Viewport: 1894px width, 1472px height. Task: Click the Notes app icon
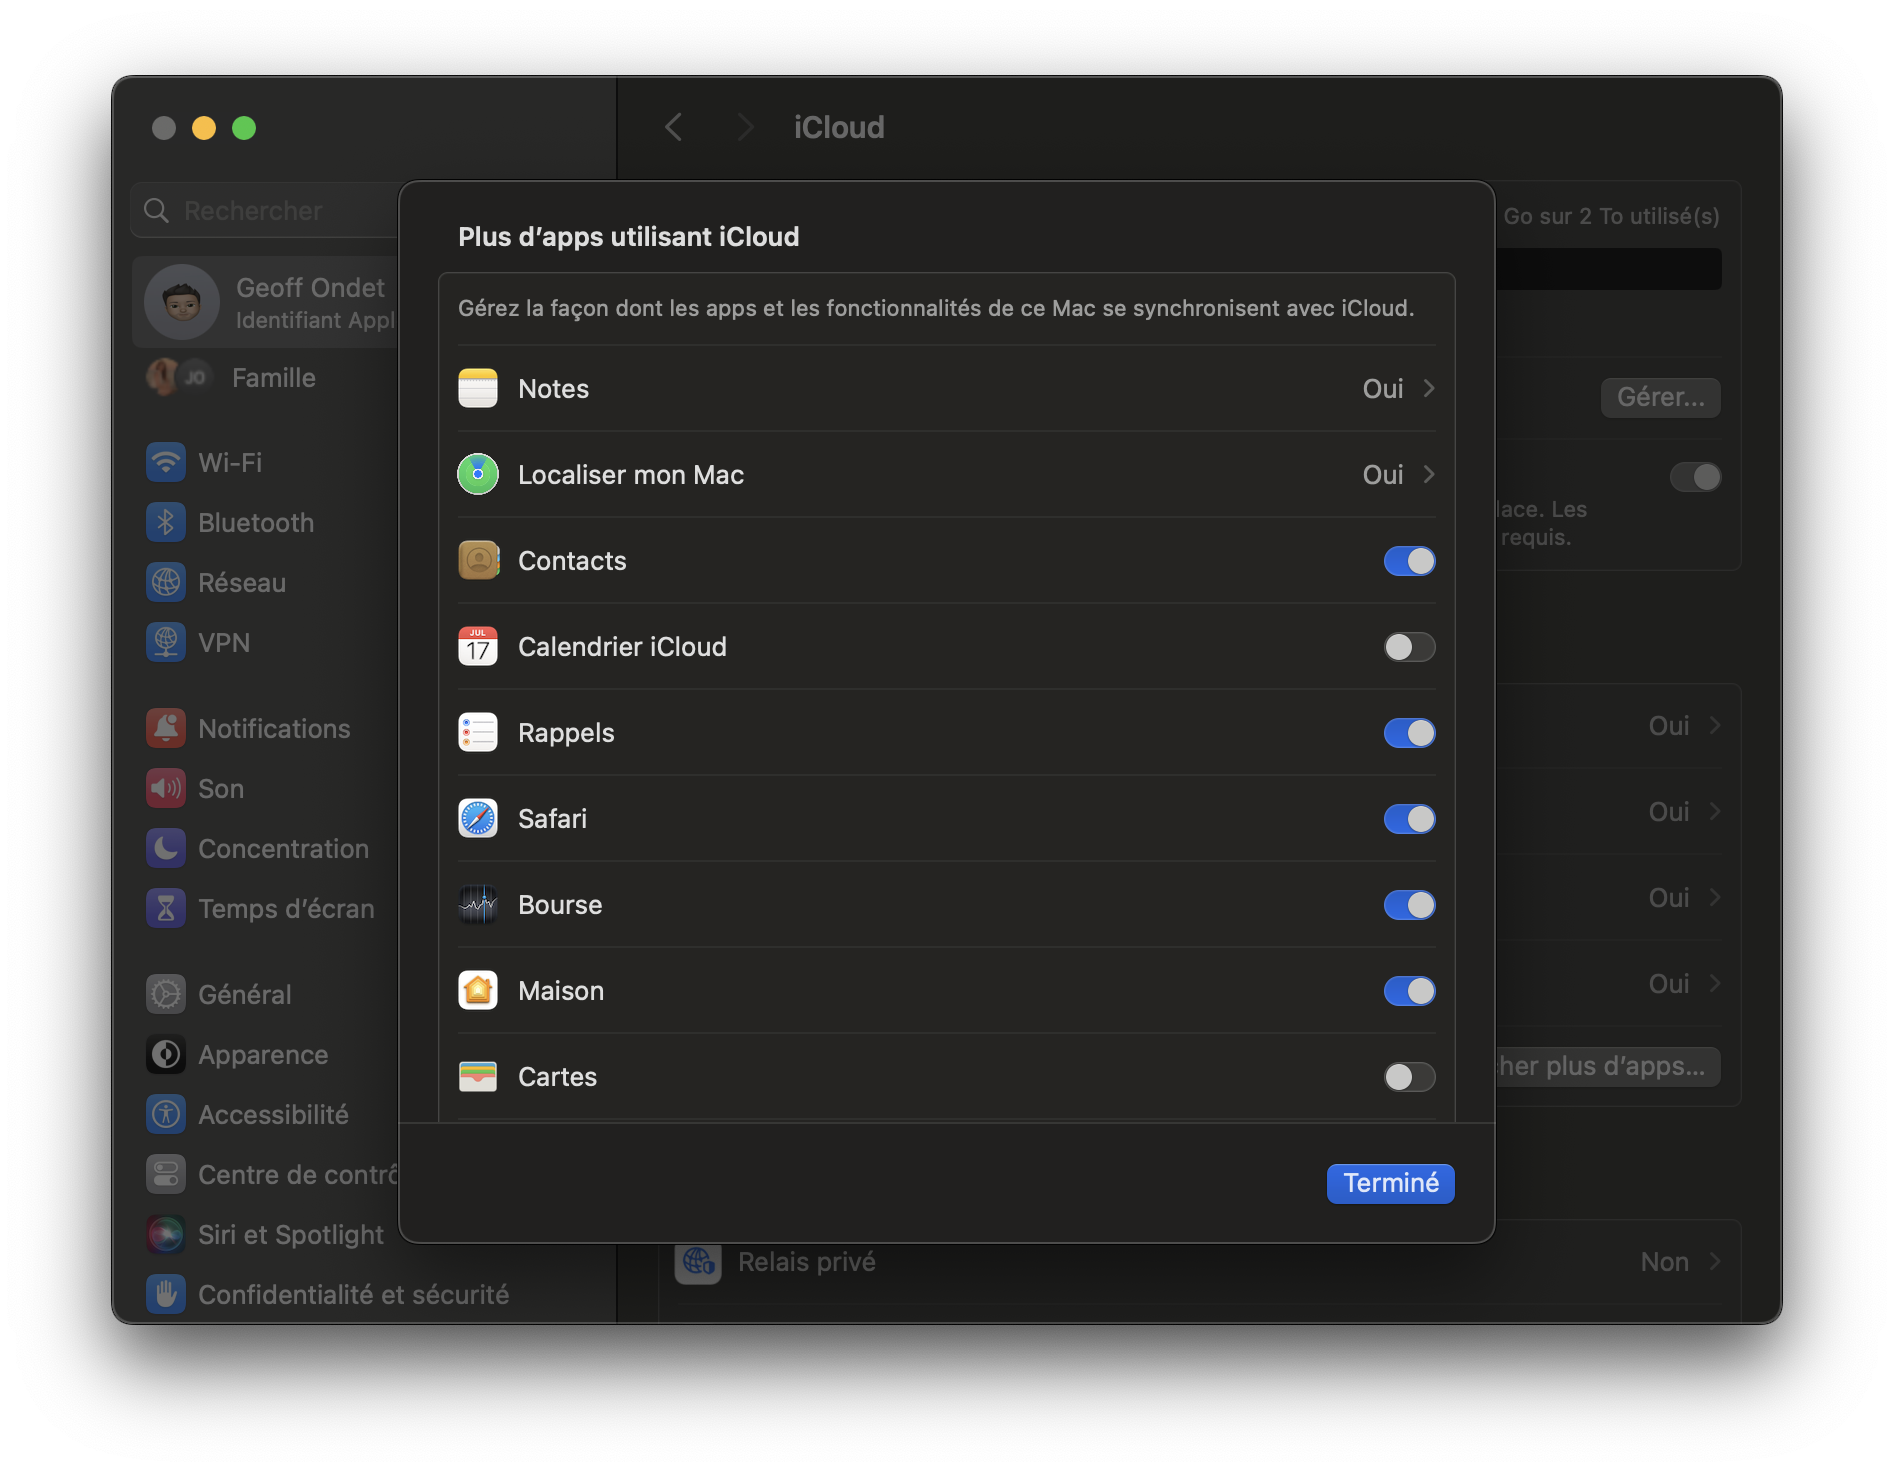coord(478,388)
